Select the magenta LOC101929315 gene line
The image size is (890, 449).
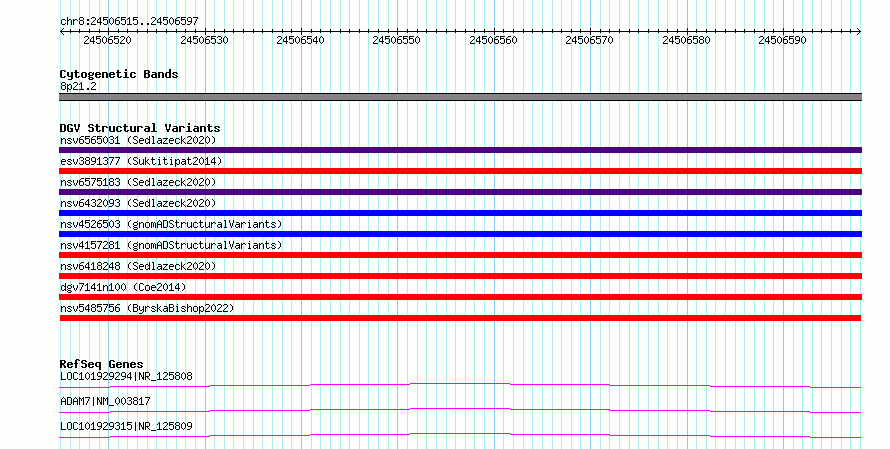tap(460, 435)
